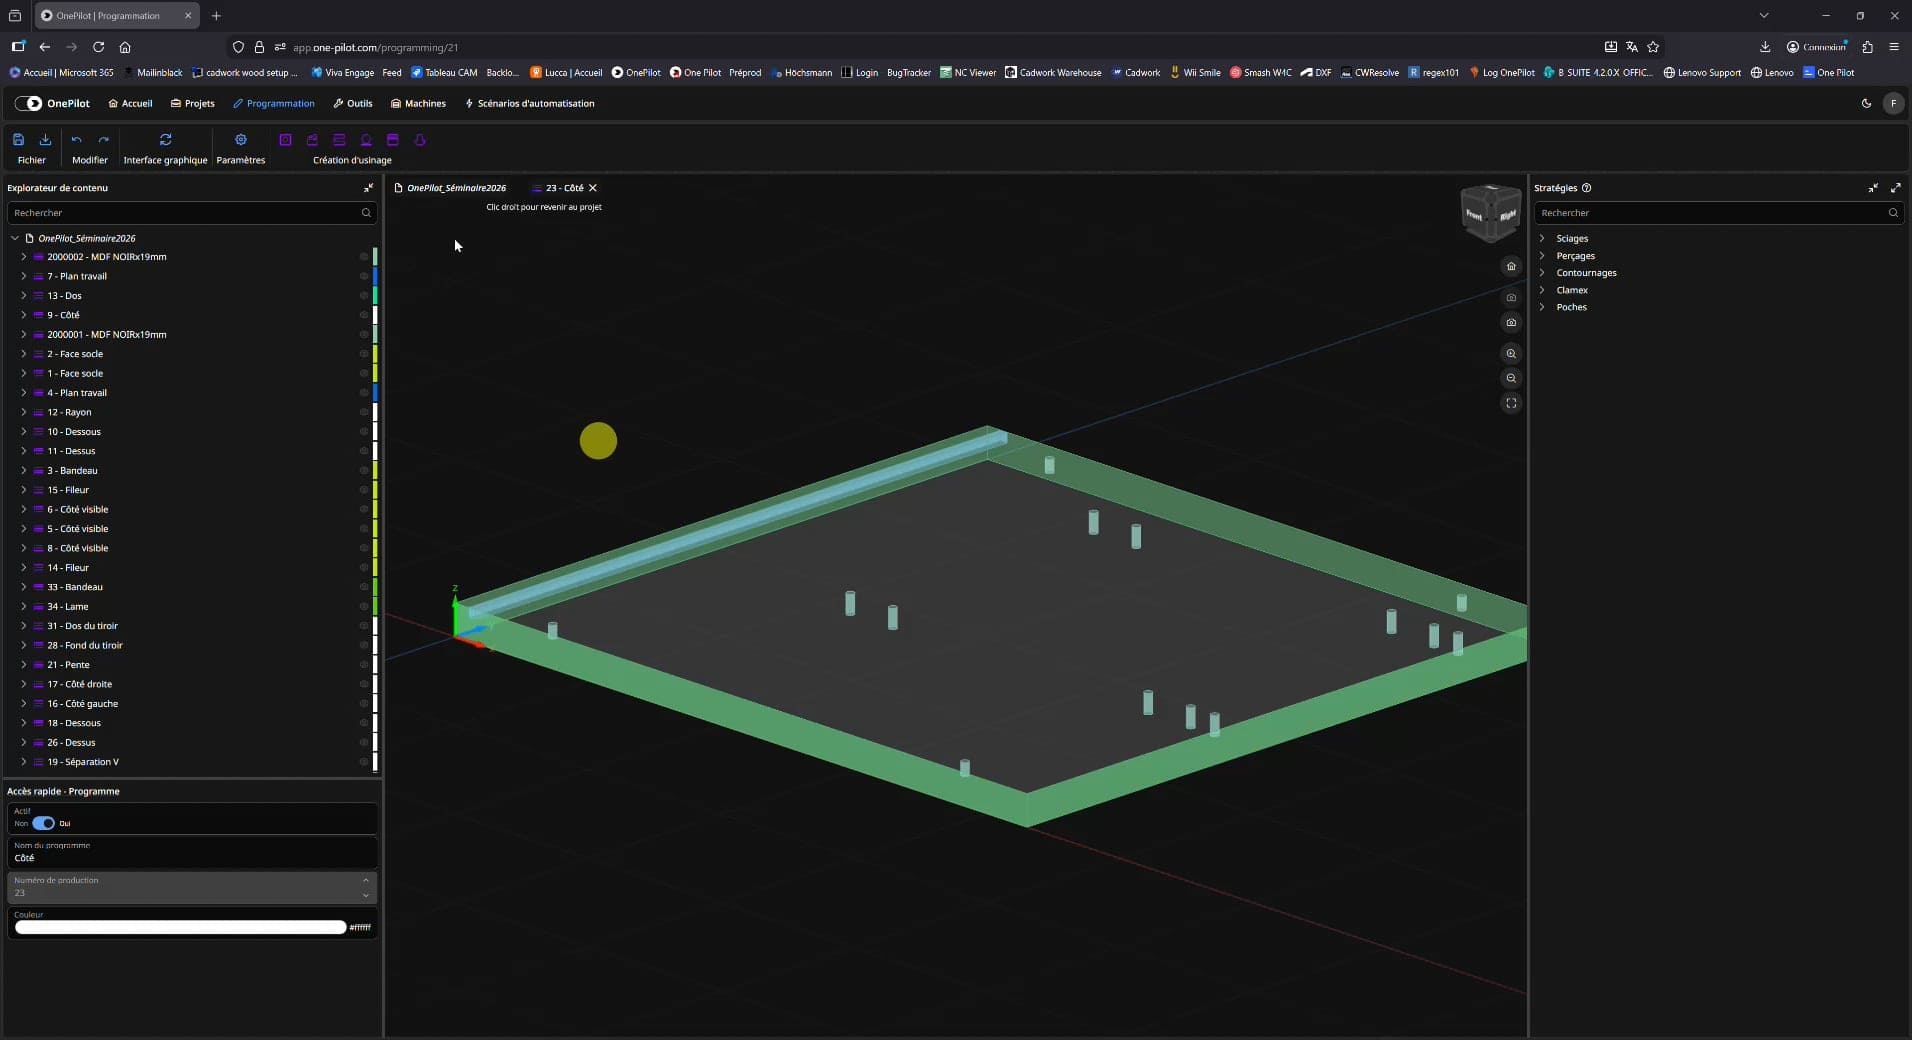Open the user avatar F menu

[1893, 103]
